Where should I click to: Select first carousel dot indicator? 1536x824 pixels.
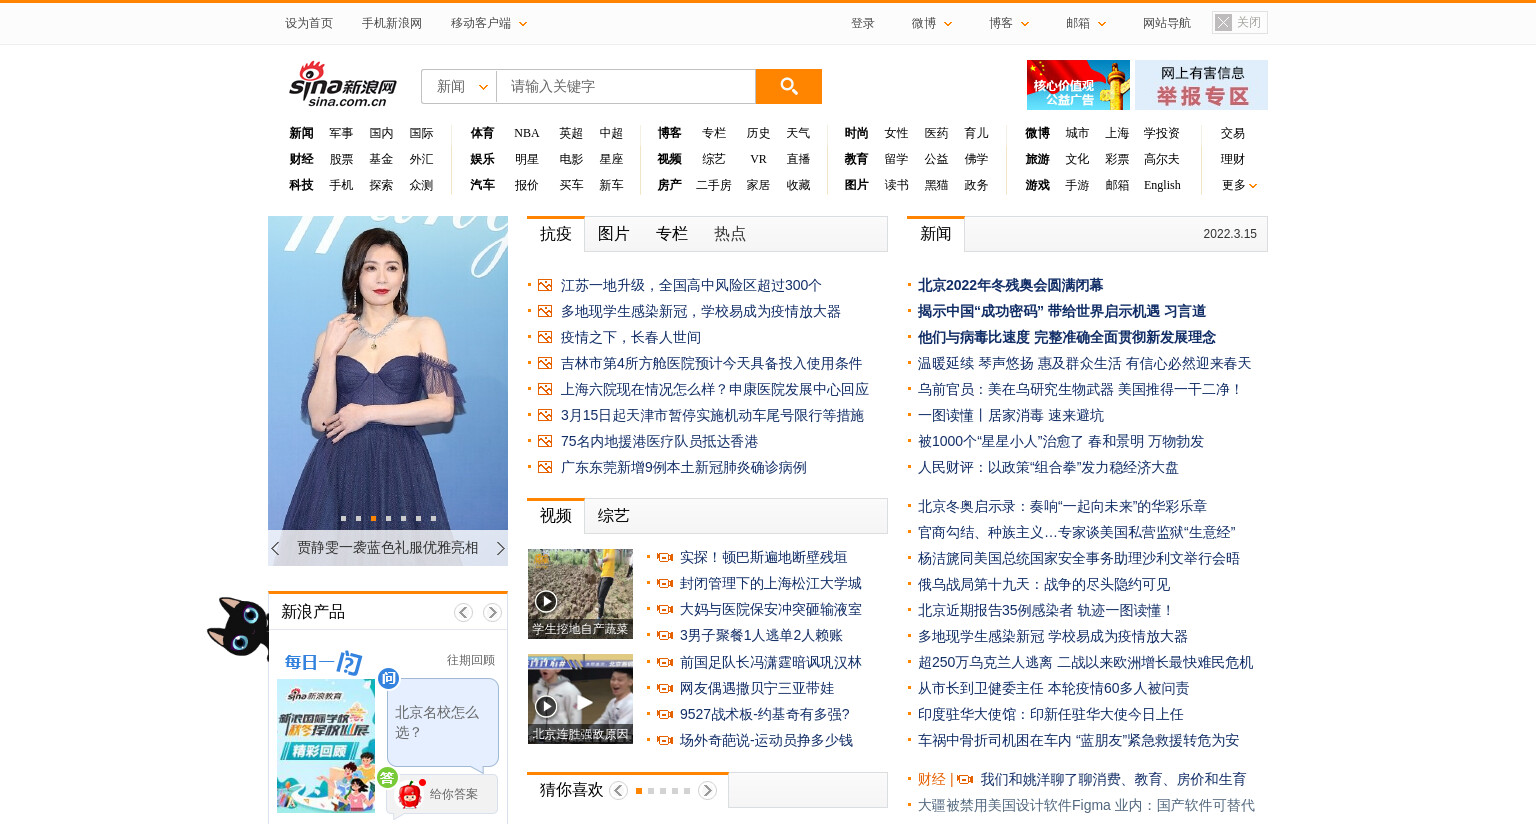pos(343,518)
